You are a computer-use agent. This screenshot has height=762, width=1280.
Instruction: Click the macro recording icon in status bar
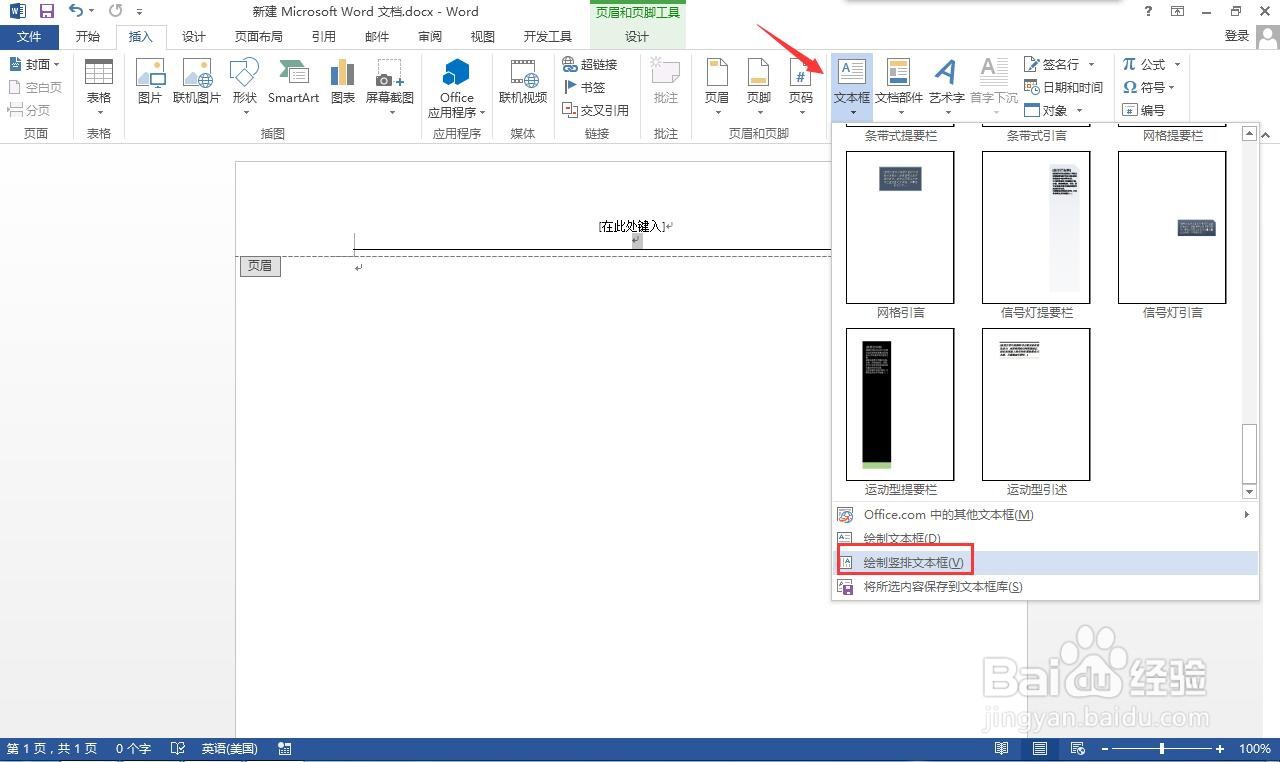pyautogui.click(x=285, y=749)
